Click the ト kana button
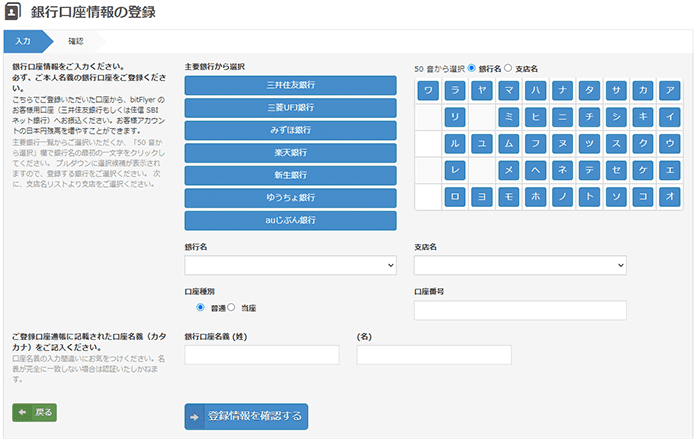 pos(589,197)
